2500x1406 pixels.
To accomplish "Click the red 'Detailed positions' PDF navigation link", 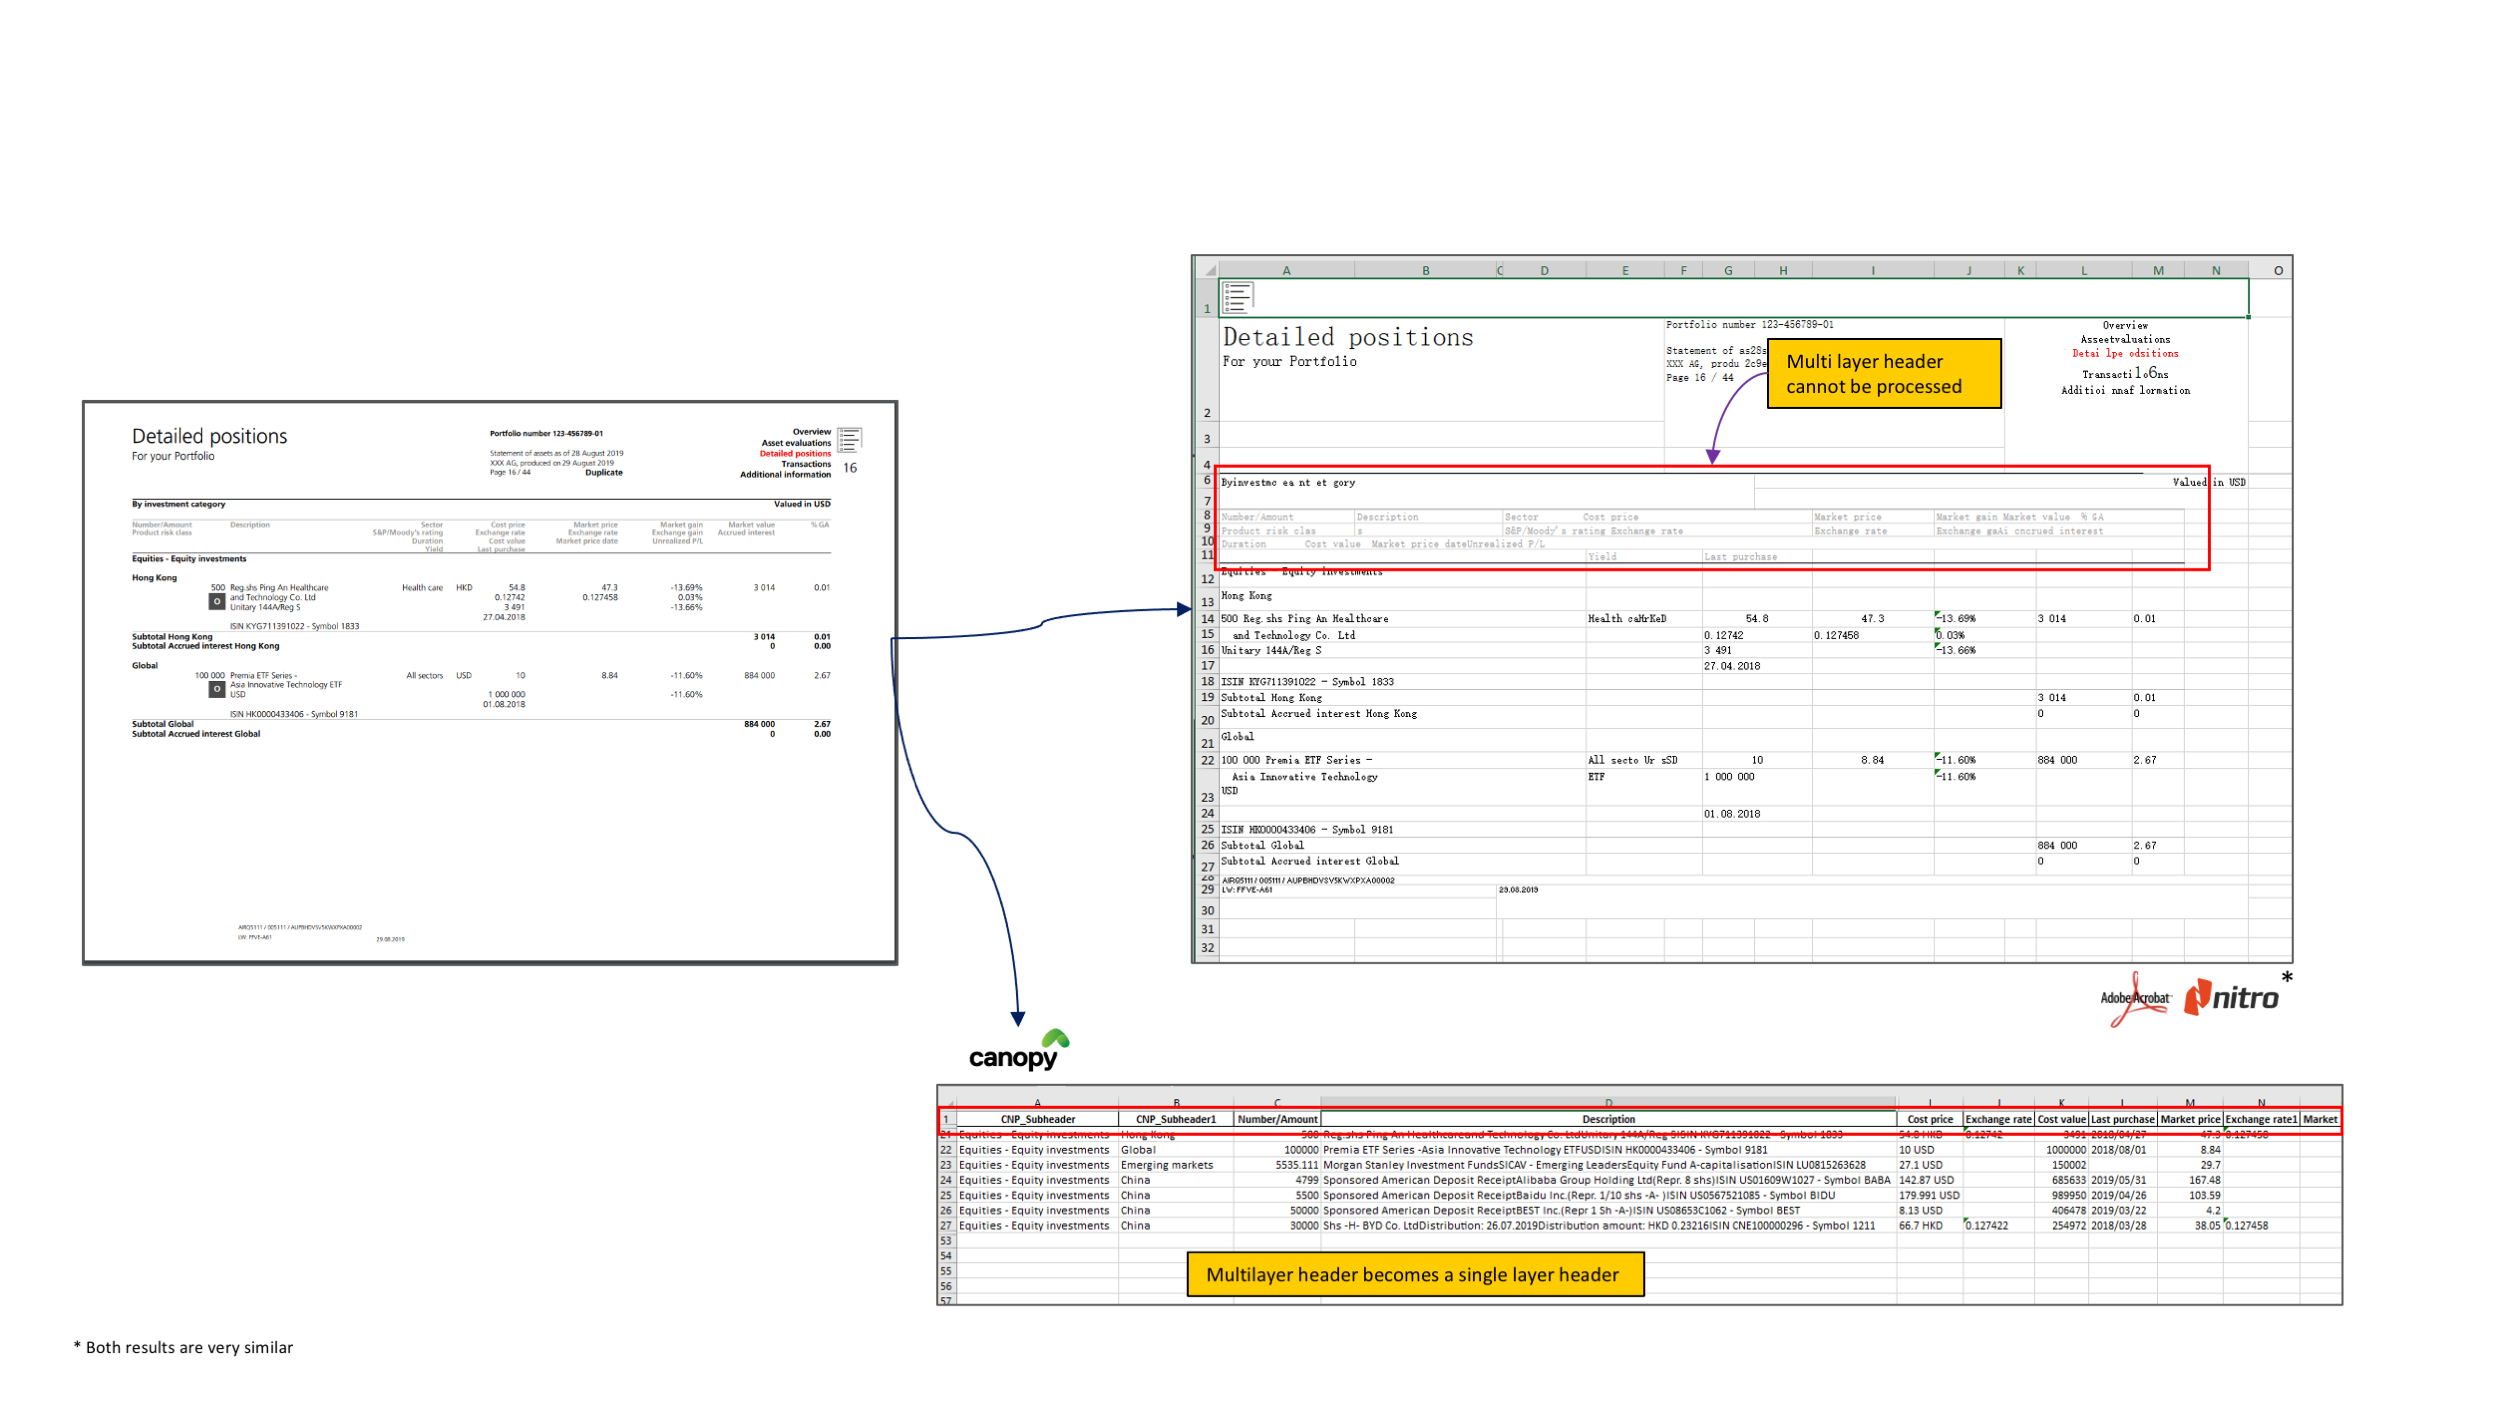I will pyautogui.click(x=794, y=453).
